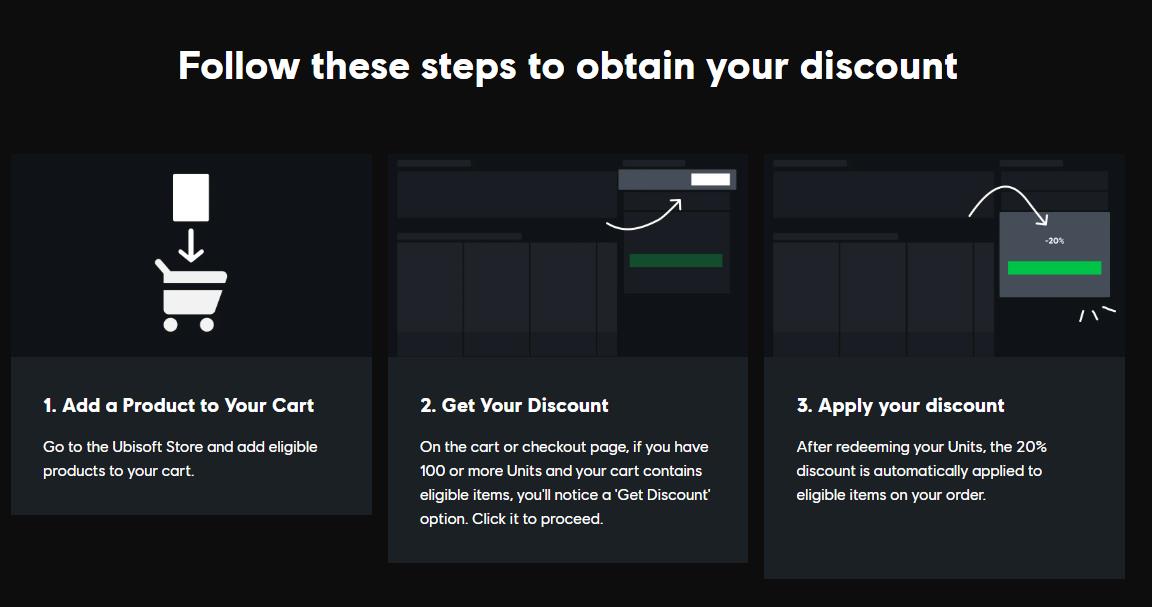Click the dark green bar in step two
Viewport: 1152px width, 607px height.
[676, 260]
